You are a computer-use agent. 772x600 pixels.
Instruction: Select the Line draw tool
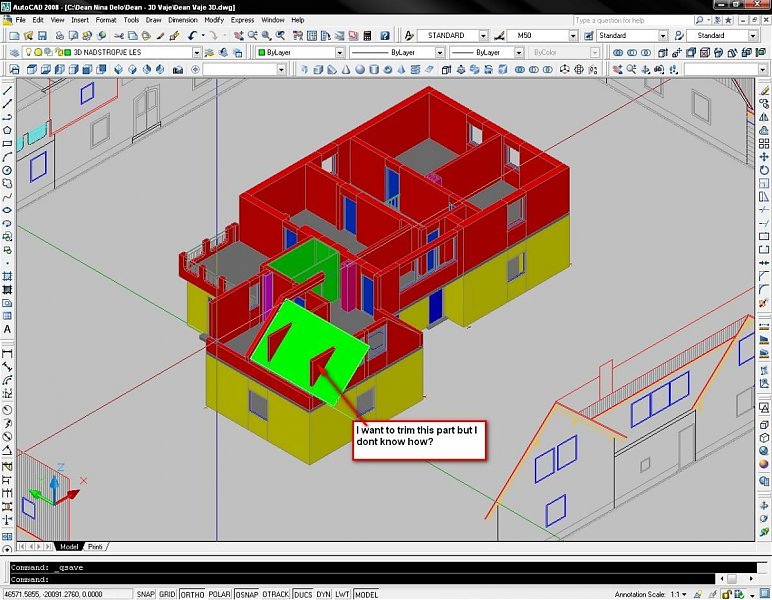pyautogui.click(x=7, y=90)
